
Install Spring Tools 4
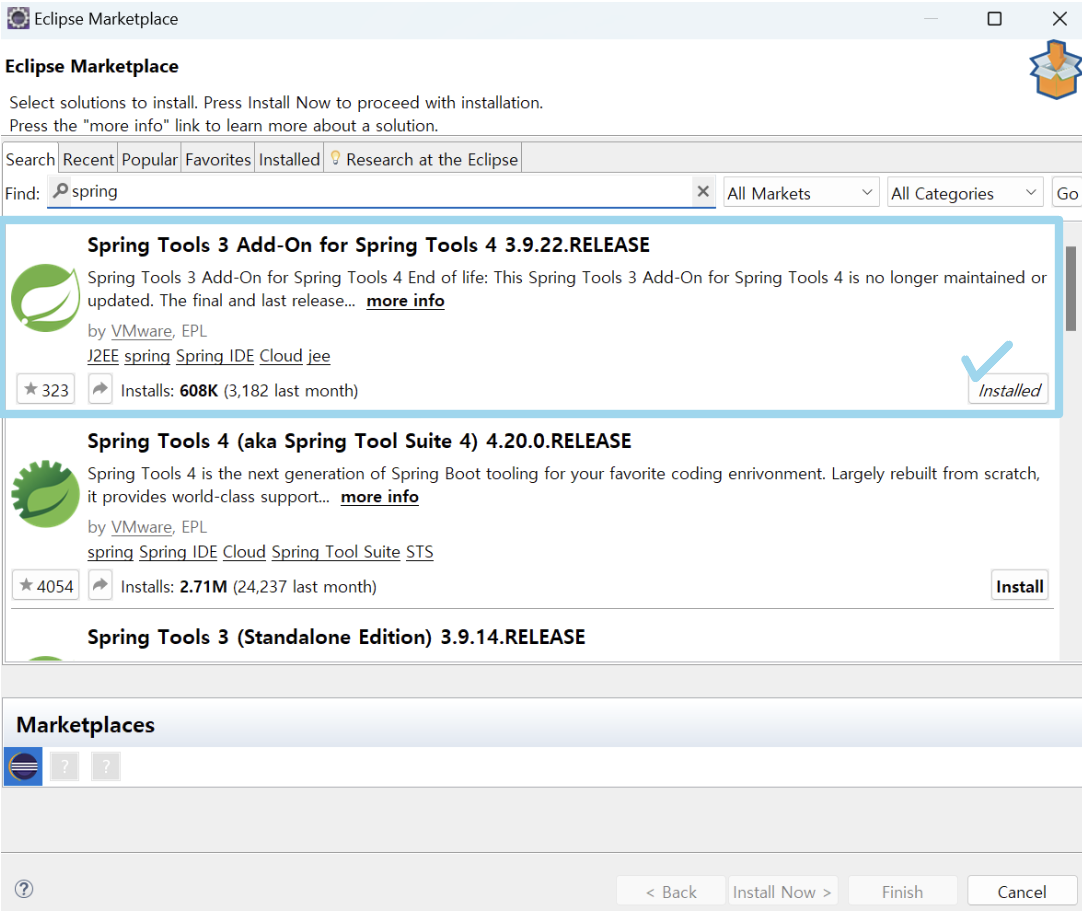point(1019,586)
